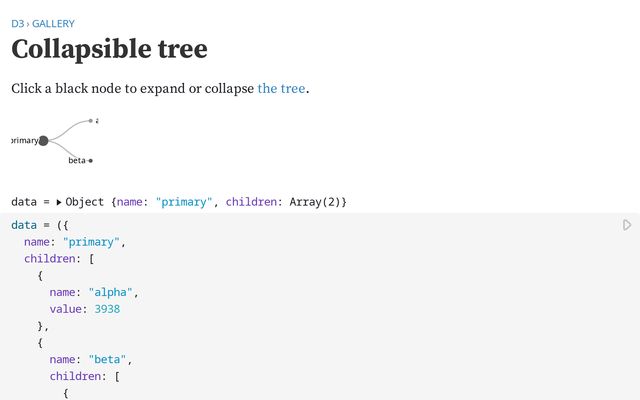Screen dimensions: 640x400
Task: Click the "primary" string in inspector output
Action: pyautogui.click(x=184, y=202)
